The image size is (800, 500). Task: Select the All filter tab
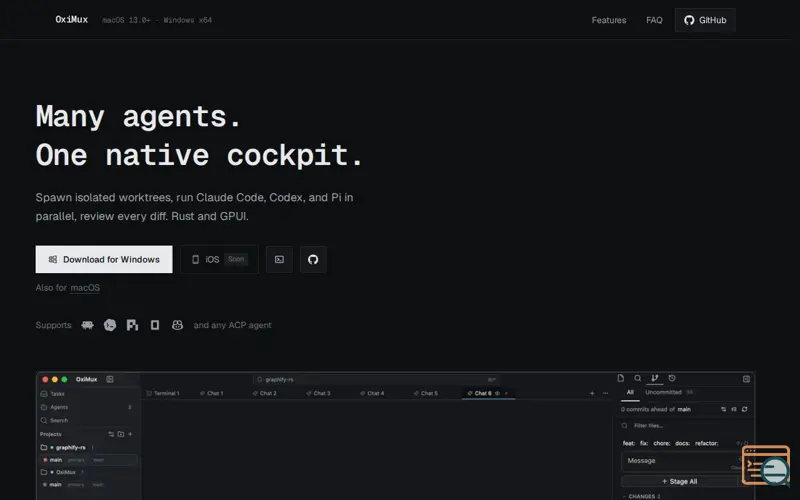point(630,392)
